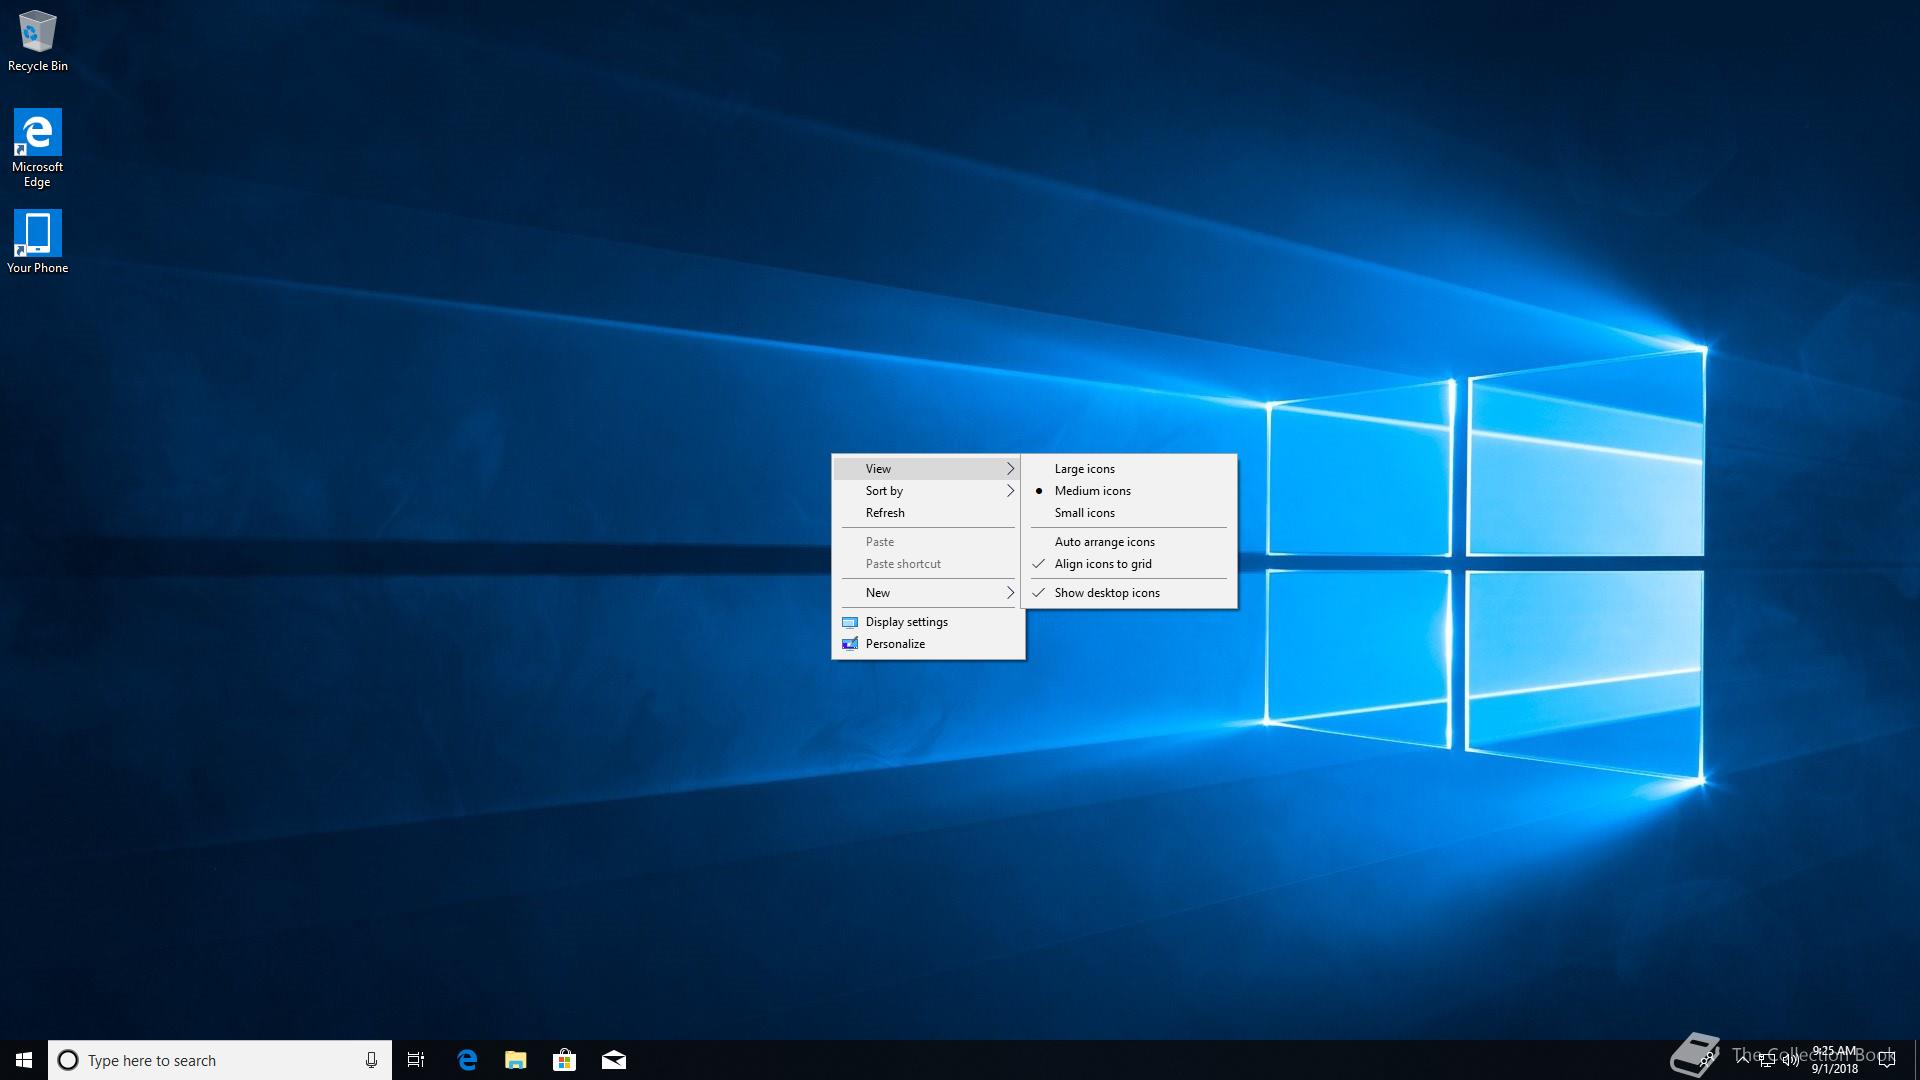The image size is (1920, 1080).
Task: Open the Start menu Windows button
Action: 24,1060
